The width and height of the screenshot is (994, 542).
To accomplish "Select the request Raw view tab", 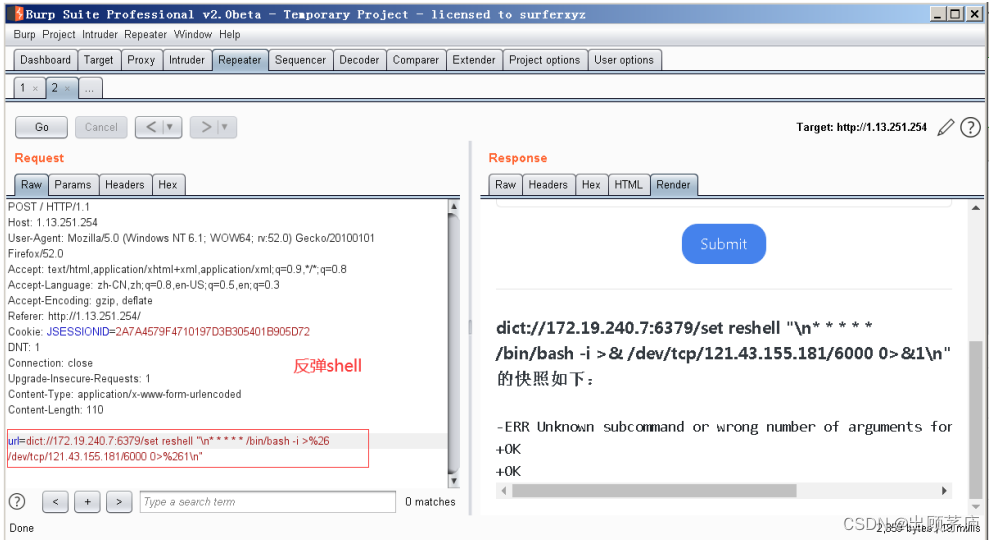I will [31, 184].
